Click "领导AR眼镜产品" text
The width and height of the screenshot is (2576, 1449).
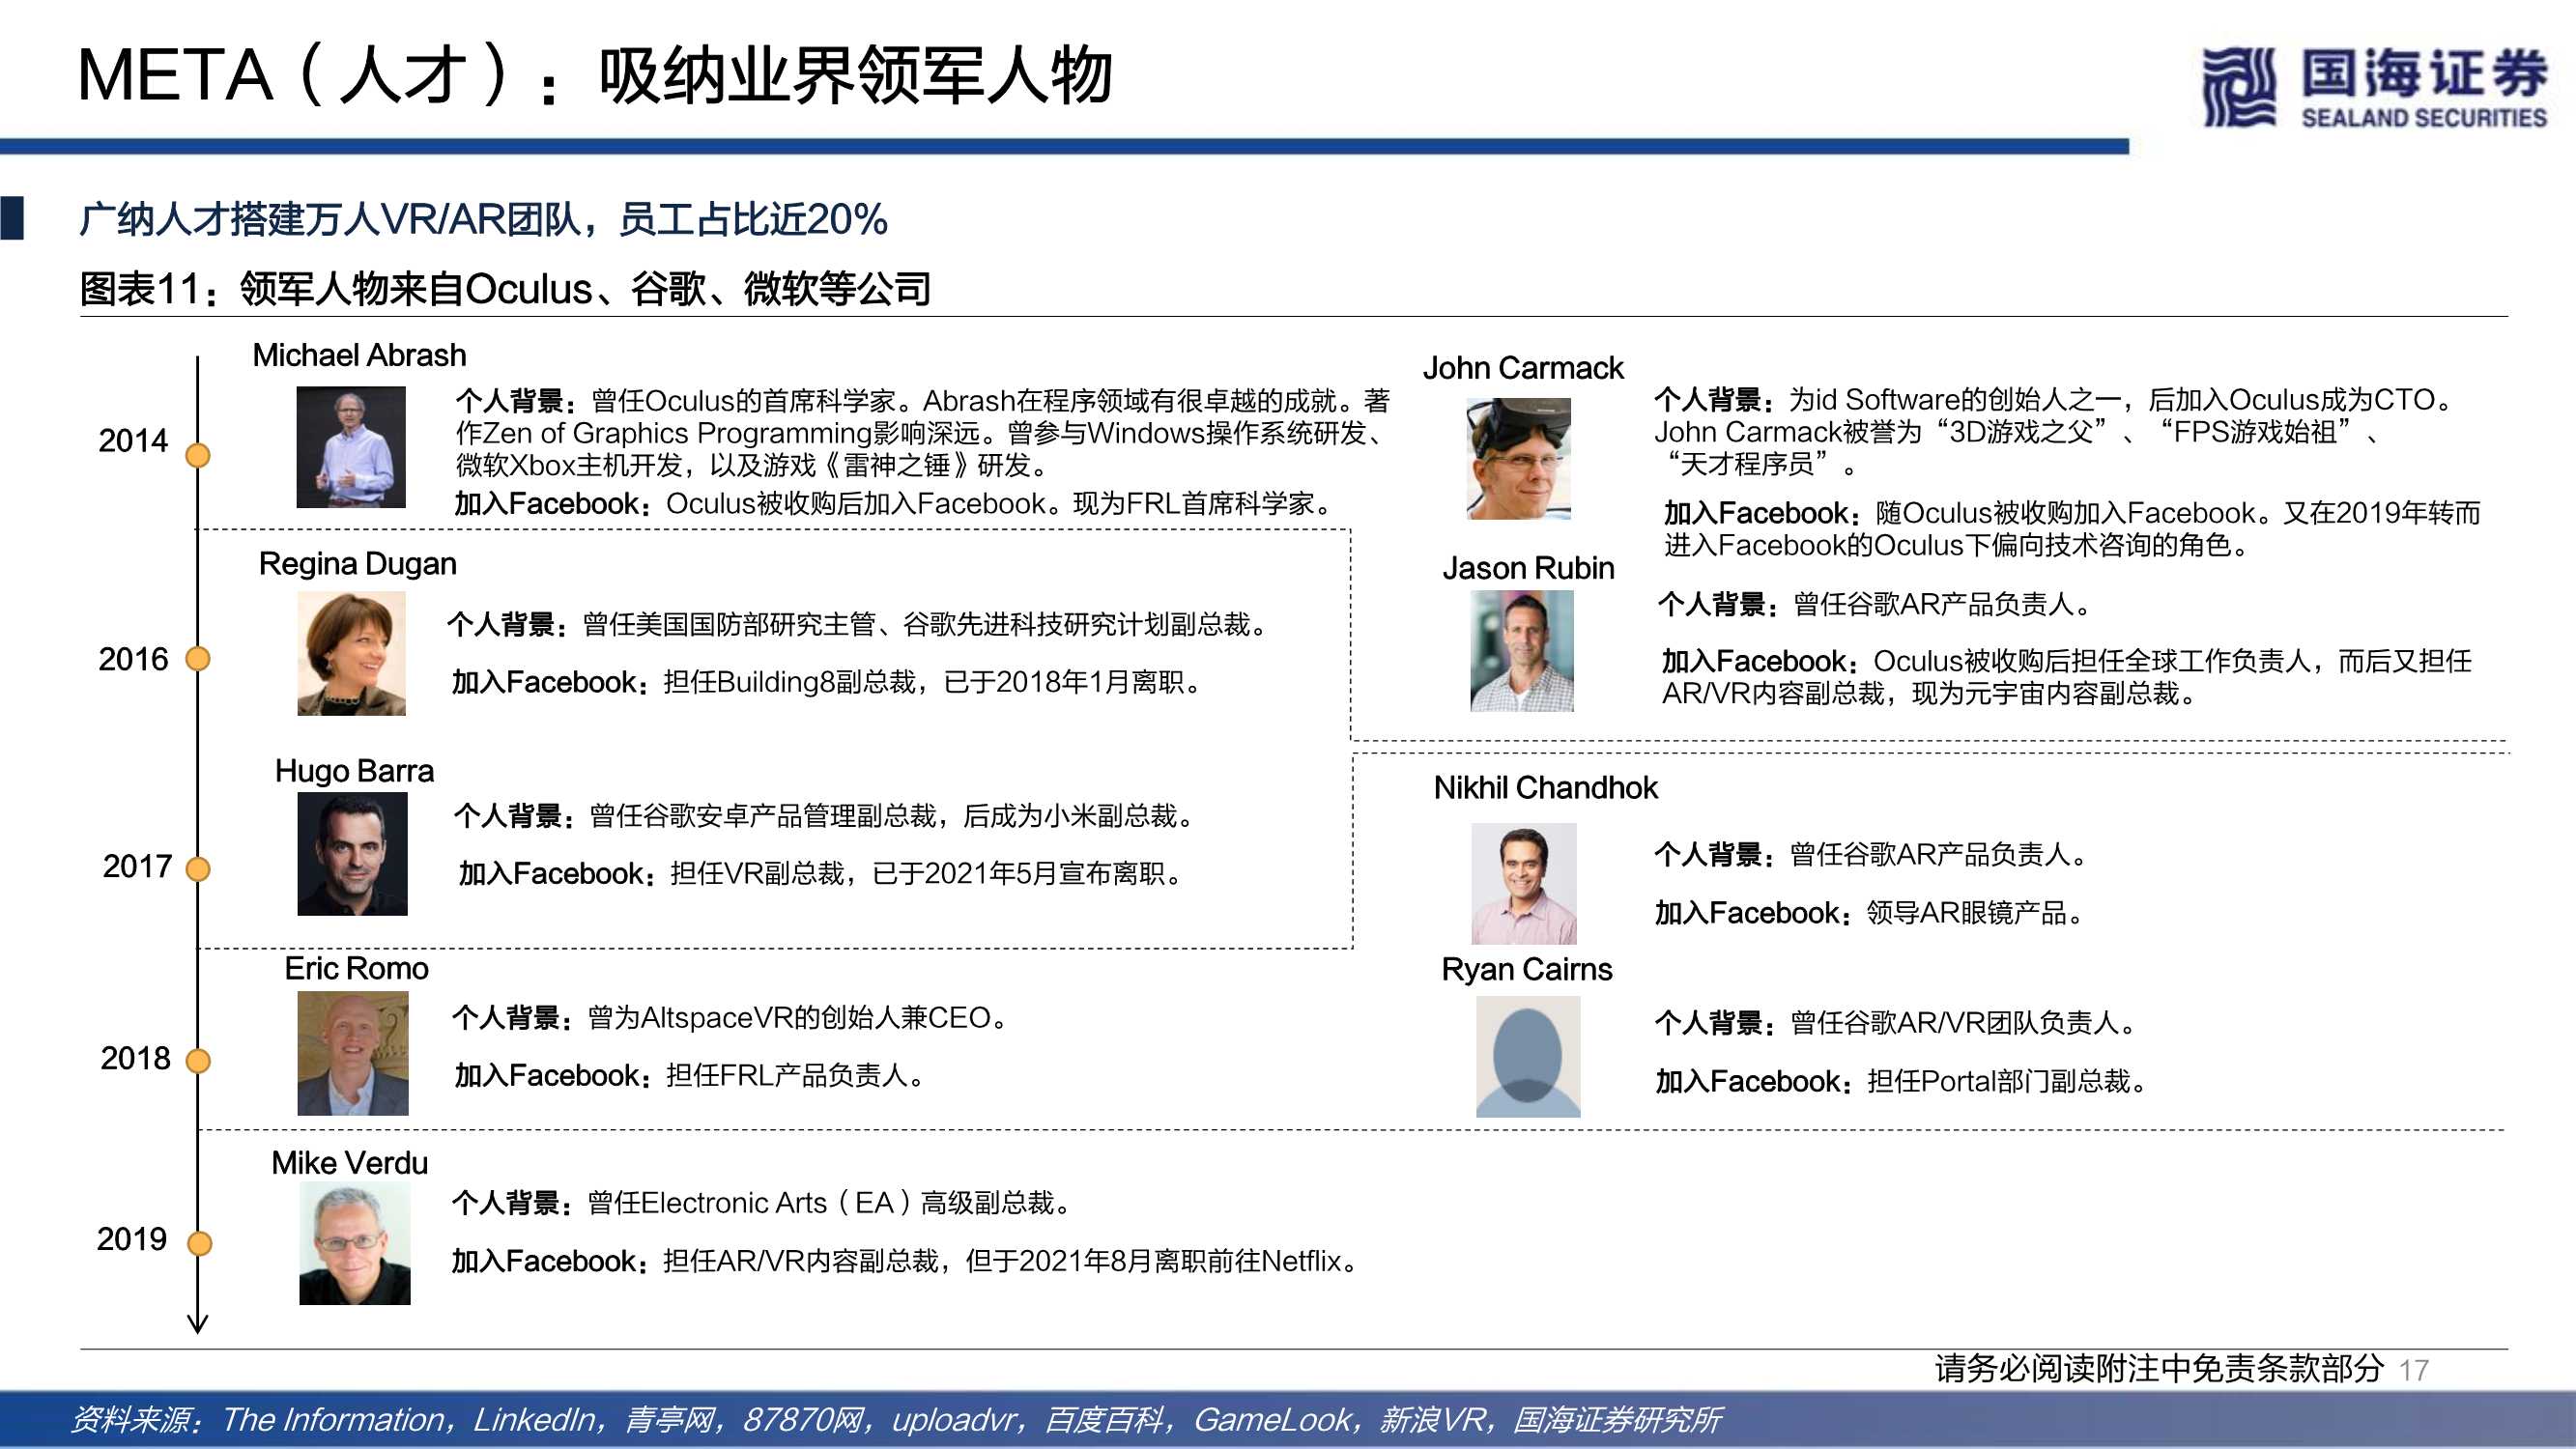coord(1966,913)
